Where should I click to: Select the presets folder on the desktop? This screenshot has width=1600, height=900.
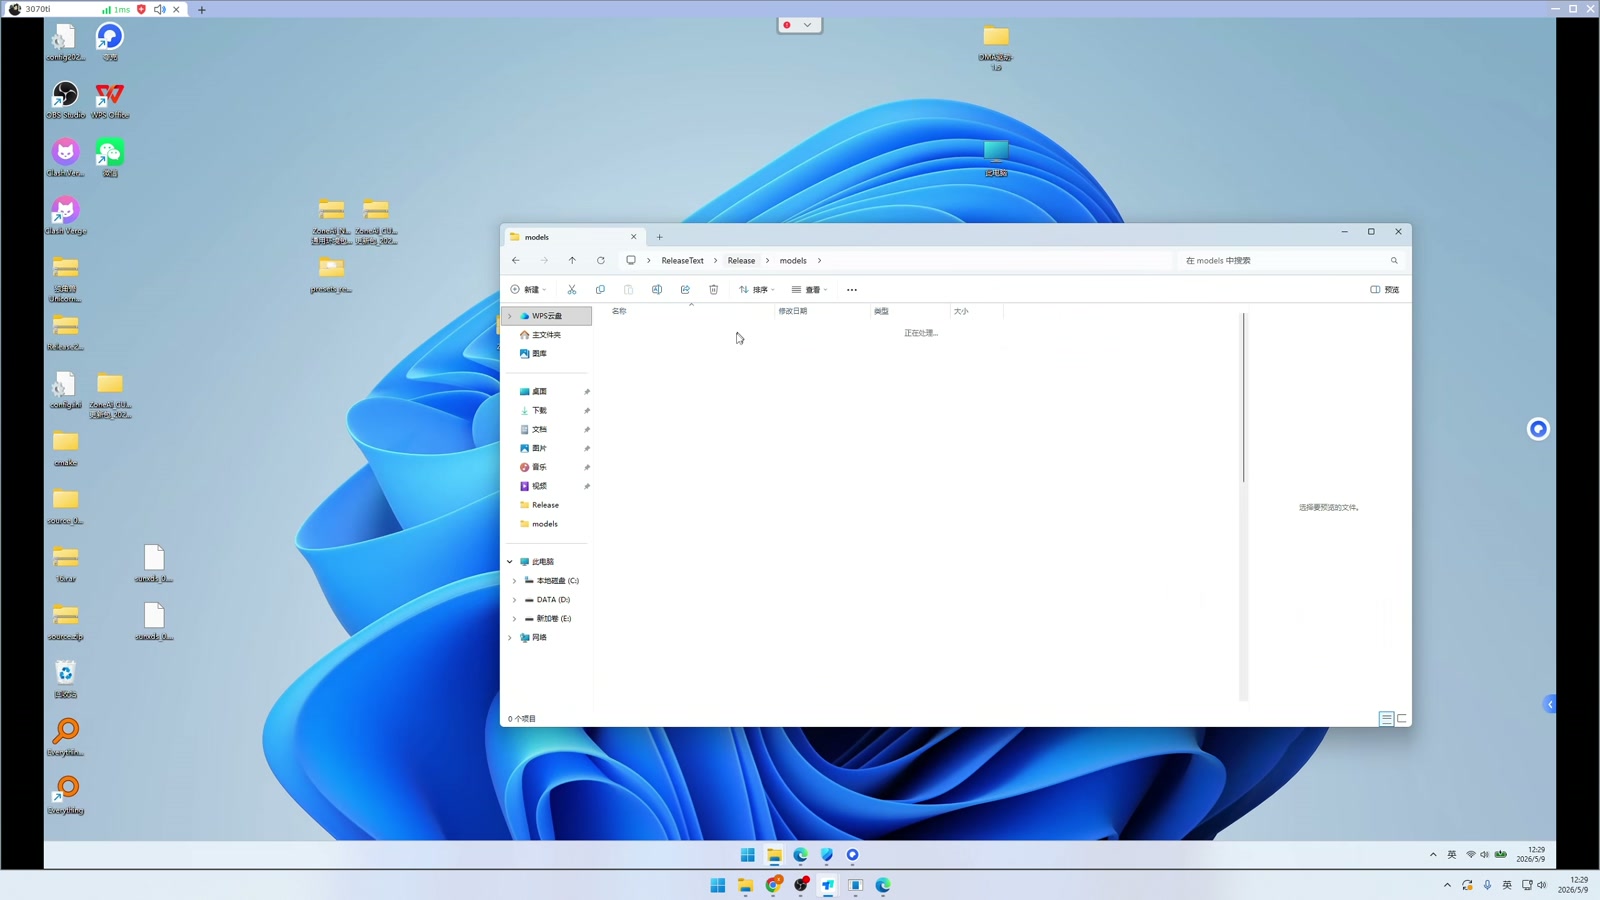[331, 275]
